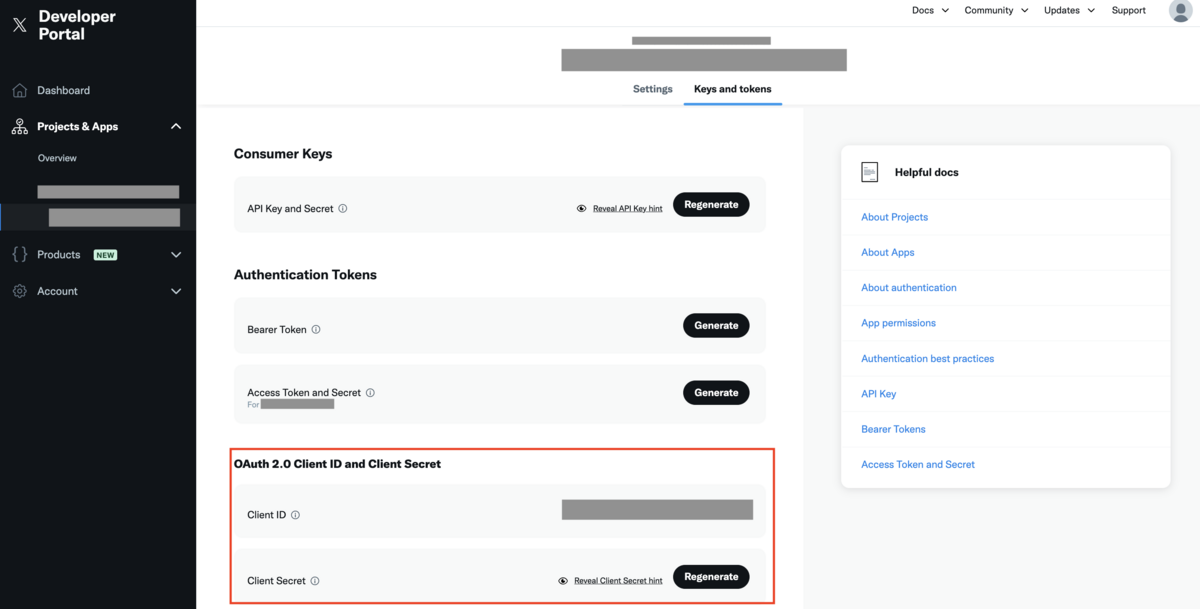This screenshot has width=1200, height=609.
Task: Toggle eye icon for Client Secret hint
Action: 563,581
